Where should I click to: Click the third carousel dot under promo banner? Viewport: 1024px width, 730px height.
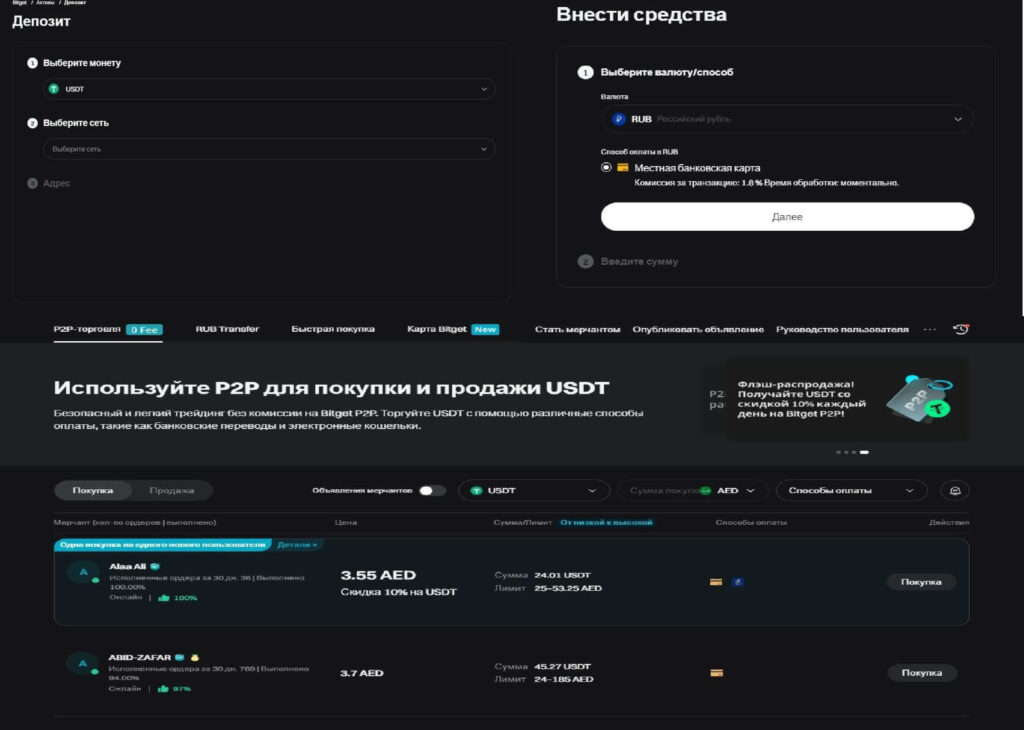854,452
